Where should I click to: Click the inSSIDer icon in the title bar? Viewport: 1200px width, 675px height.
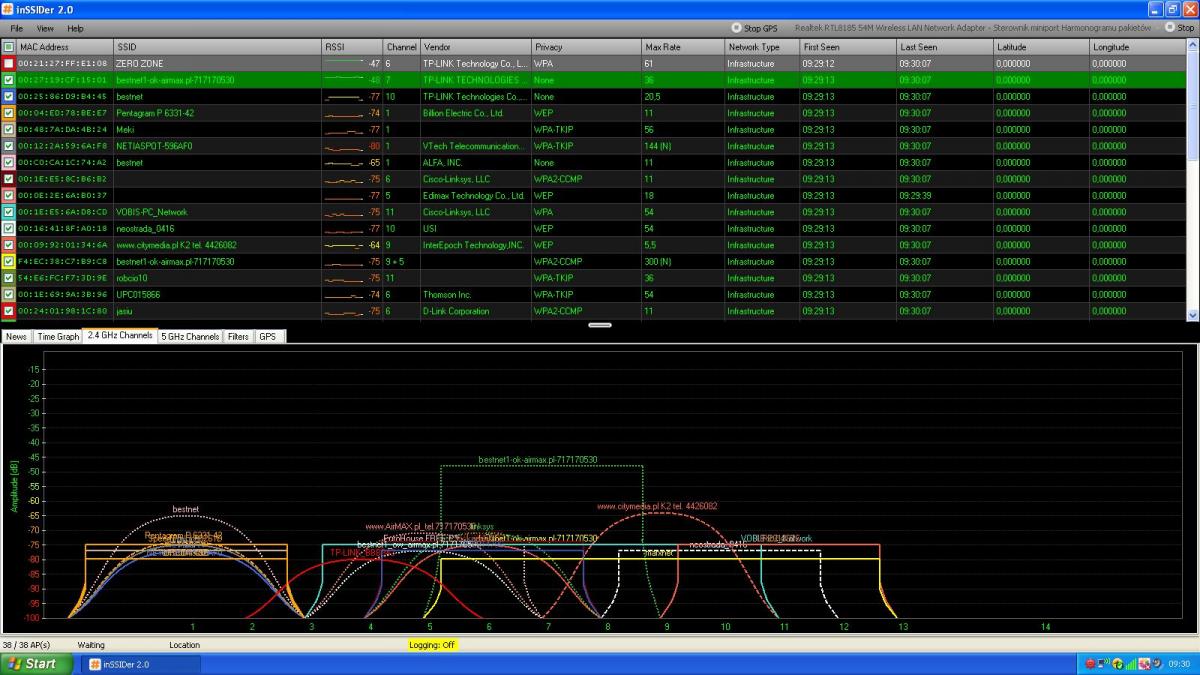(x=9, y=9)
